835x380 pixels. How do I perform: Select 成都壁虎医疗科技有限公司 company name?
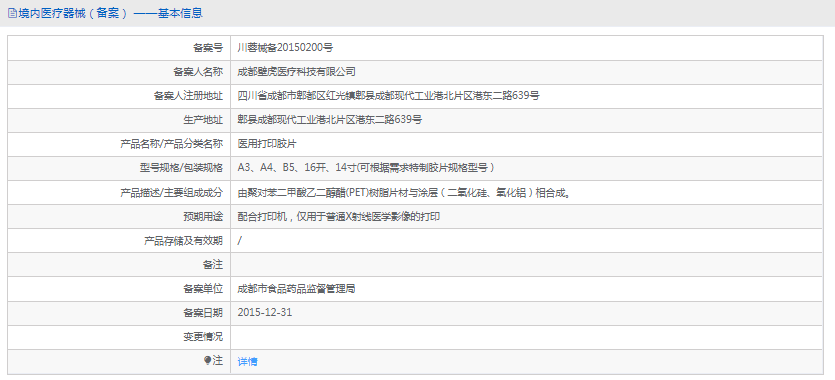(297, 72)
